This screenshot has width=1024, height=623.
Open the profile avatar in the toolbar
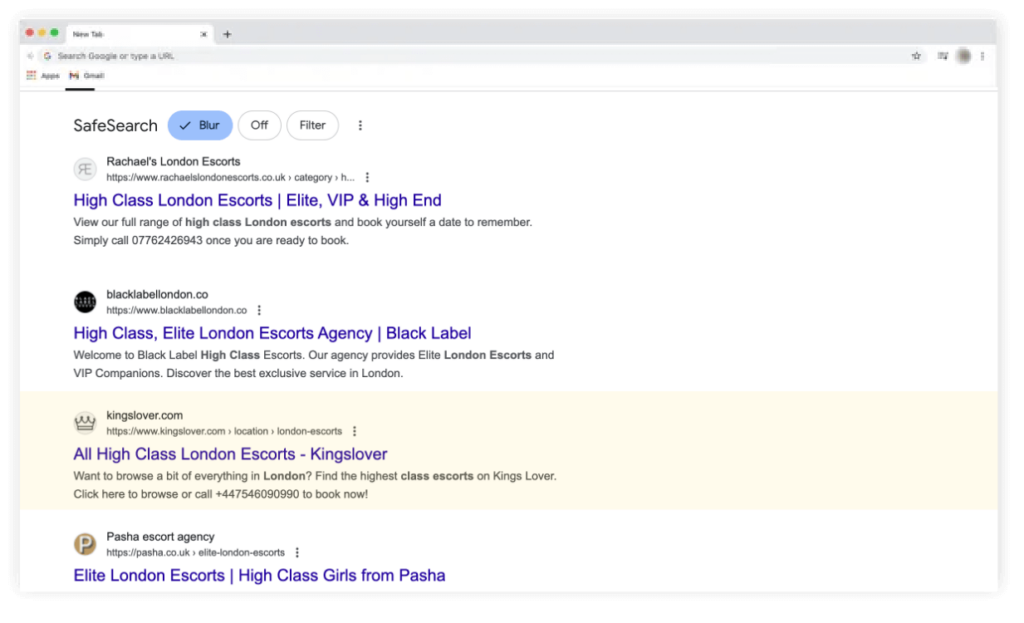pos(963,56)
